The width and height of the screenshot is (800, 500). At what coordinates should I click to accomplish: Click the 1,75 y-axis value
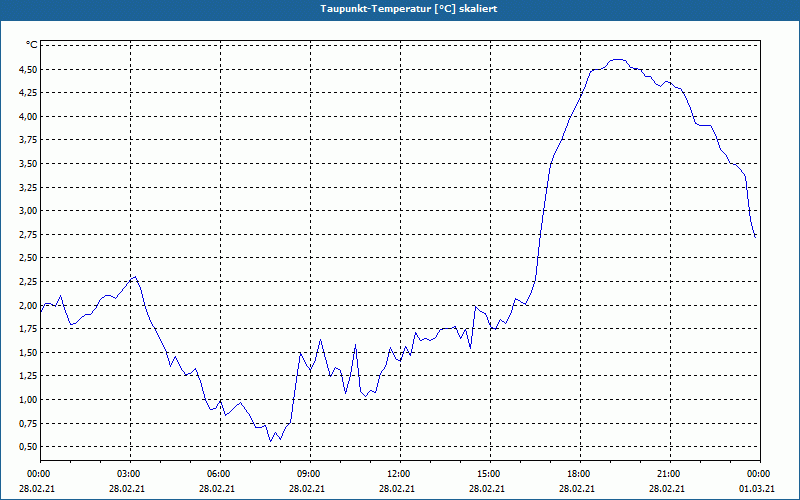tap(28, 329)
